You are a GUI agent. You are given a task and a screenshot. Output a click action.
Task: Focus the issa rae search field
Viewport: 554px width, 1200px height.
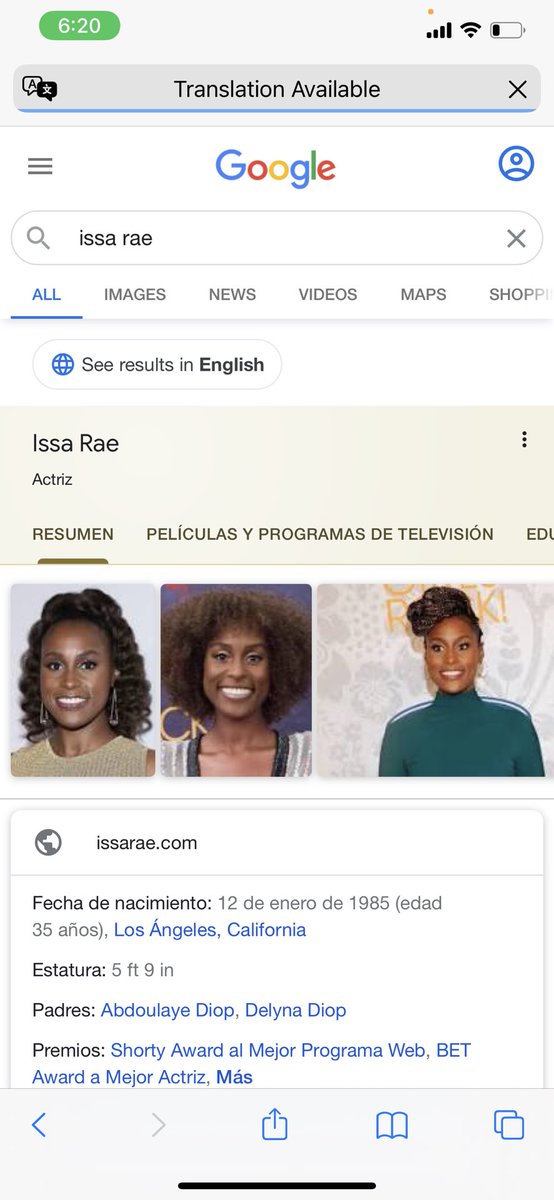(277, 238)
